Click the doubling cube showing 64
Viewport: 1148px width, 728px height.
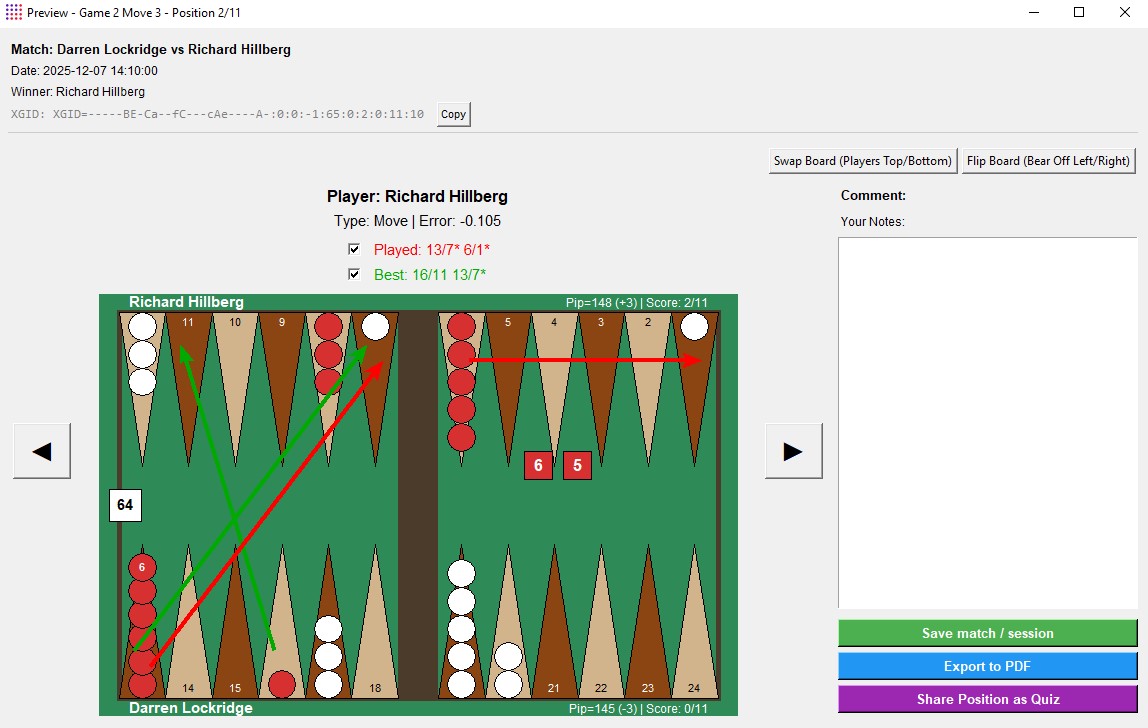pyautogui.click(x=125, y=505)
